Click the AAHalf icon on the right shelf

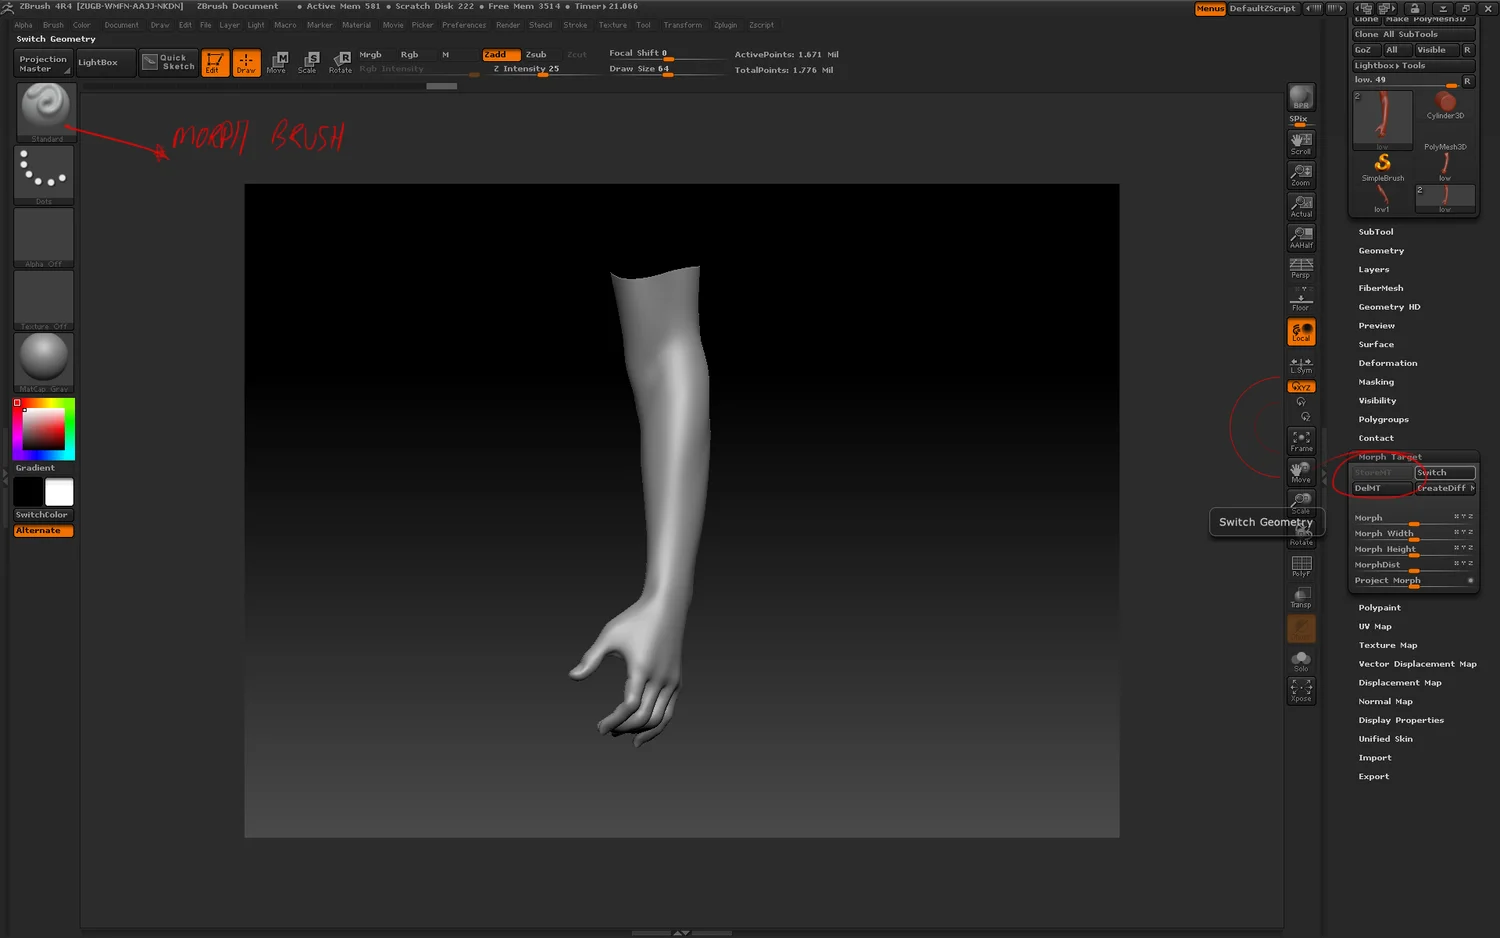click(x=1300, y=236)
